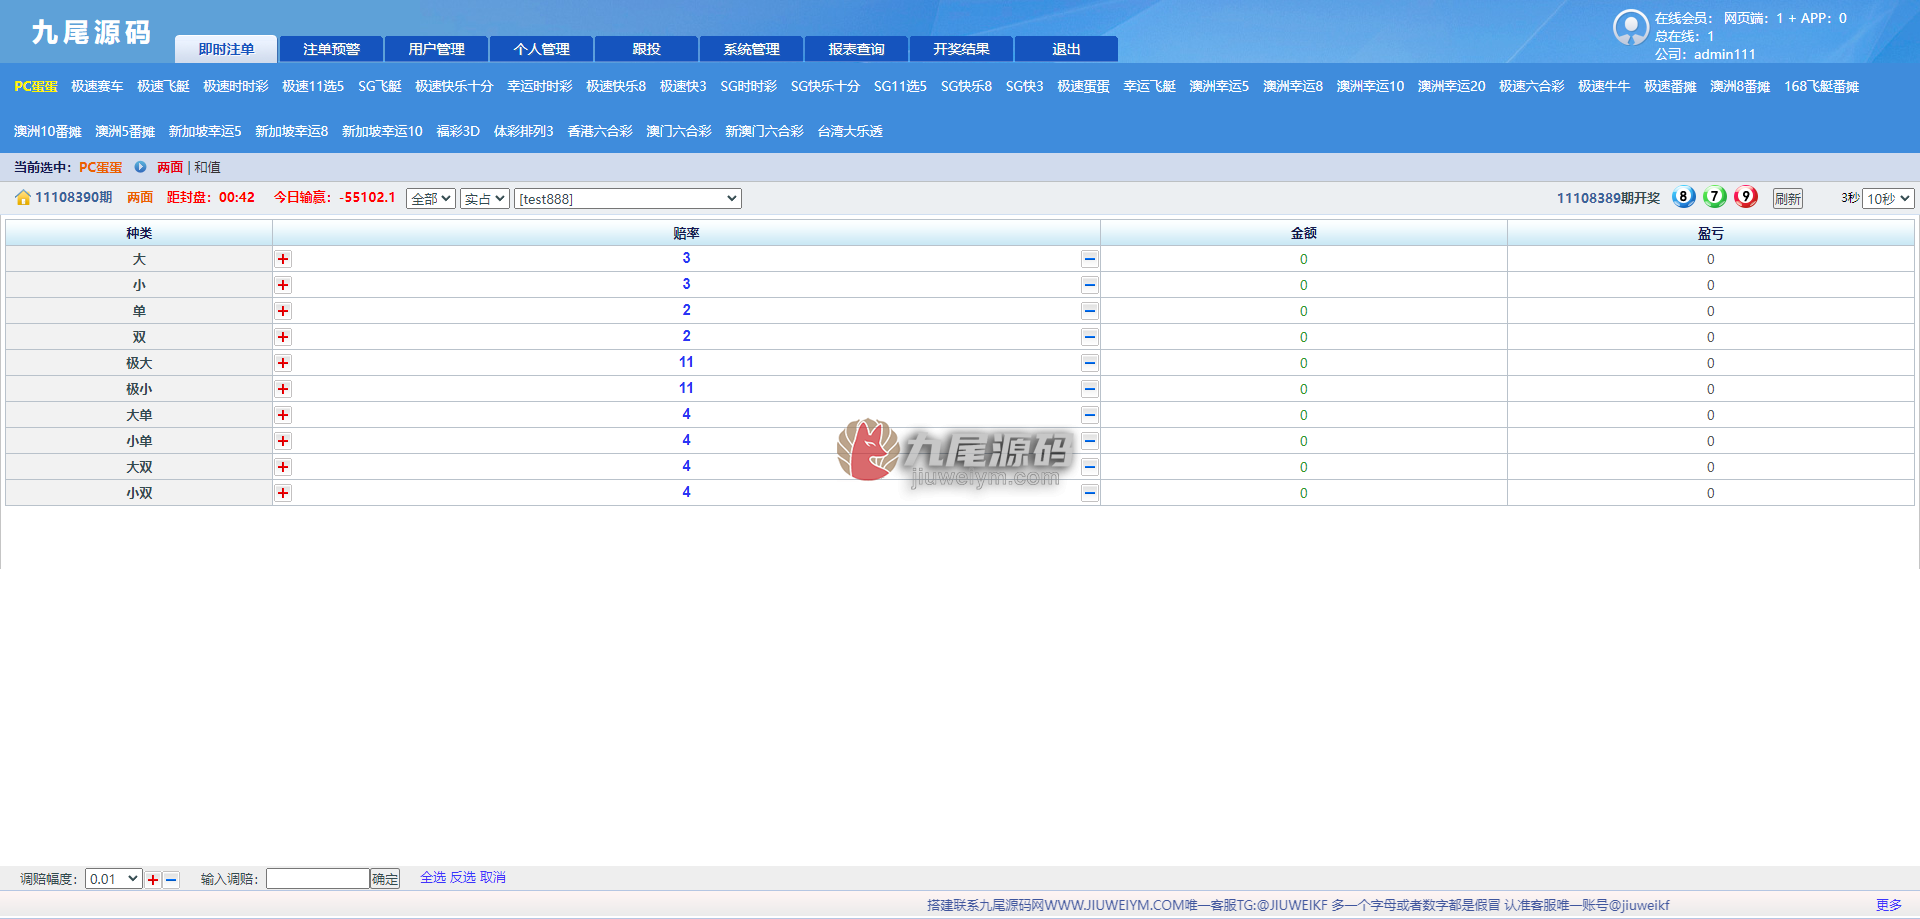The image size is (1920, 919).
Task: Click the user avatar icon at top right
Action: tap(1630, 28)
